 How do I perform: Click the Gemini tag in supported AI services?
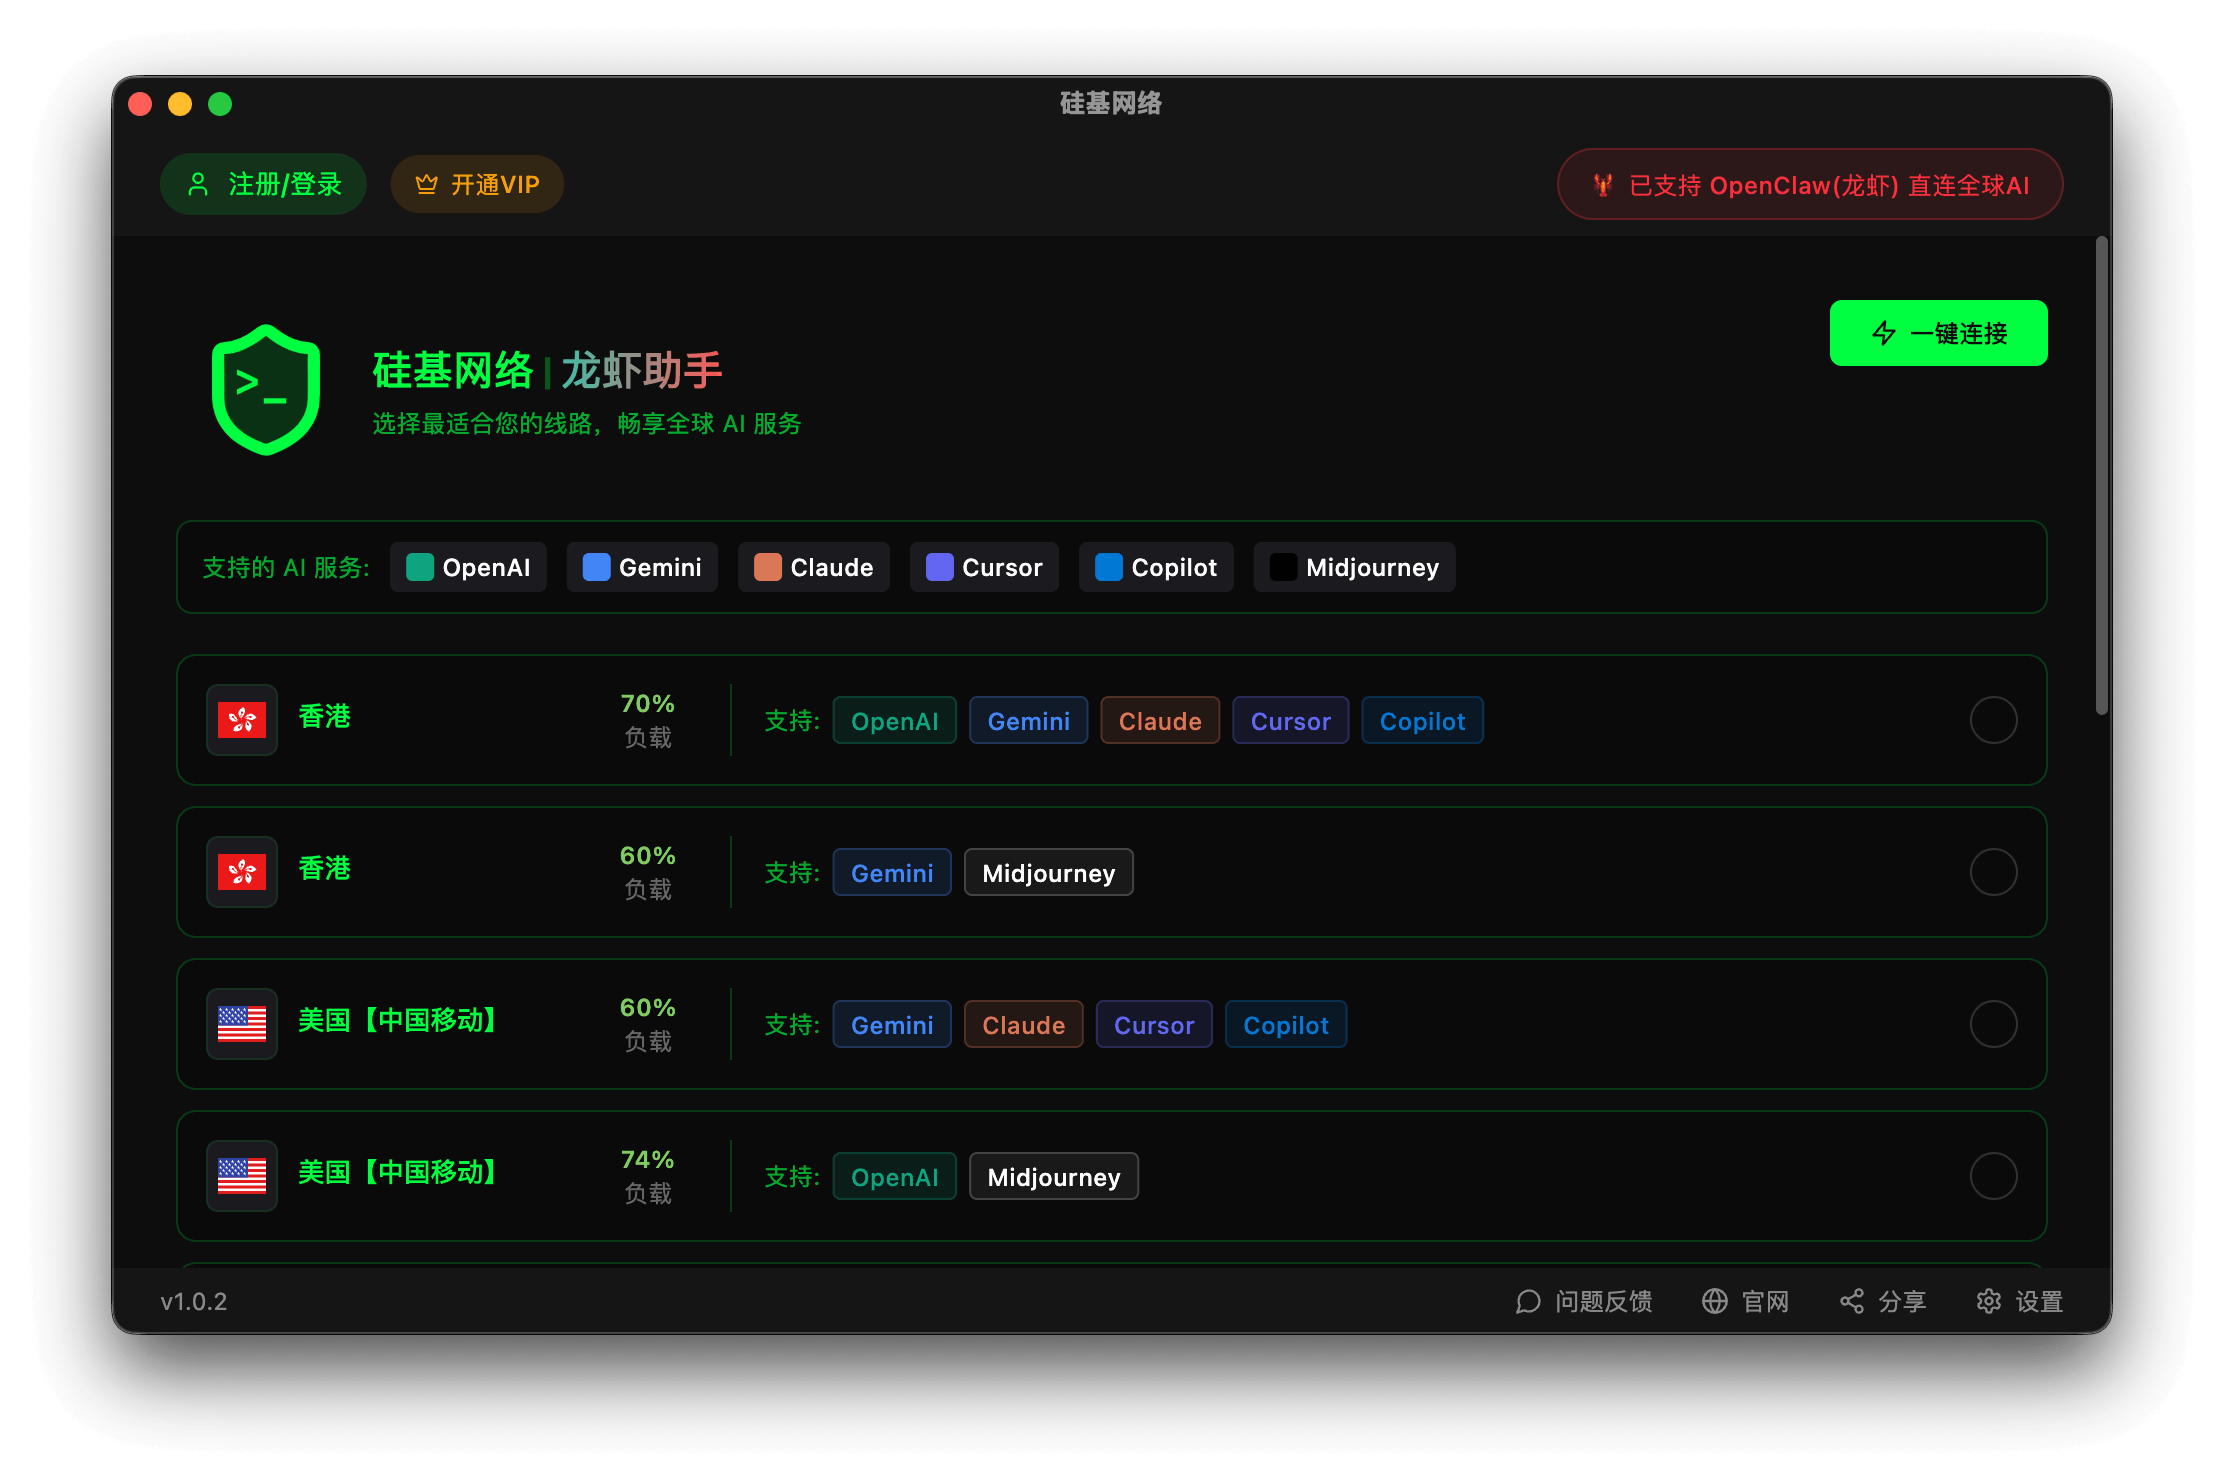(642, 567)
